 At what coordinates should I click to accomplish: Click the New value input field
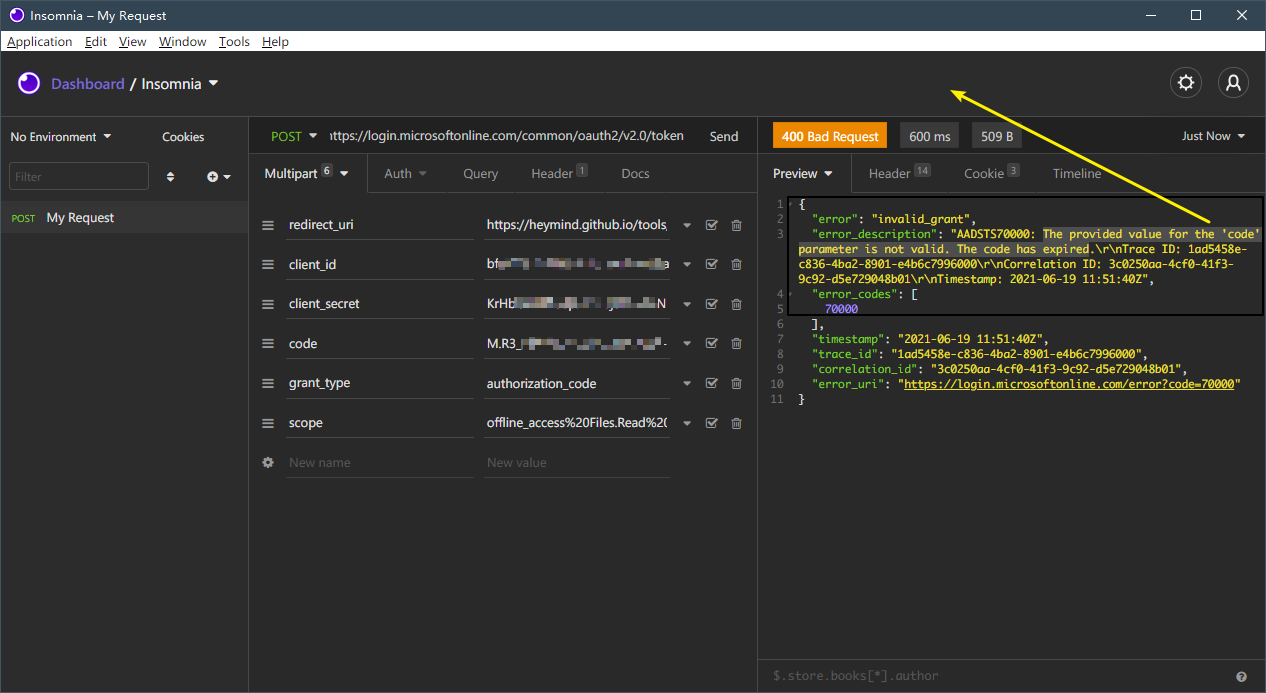click(x=577, y=463)
